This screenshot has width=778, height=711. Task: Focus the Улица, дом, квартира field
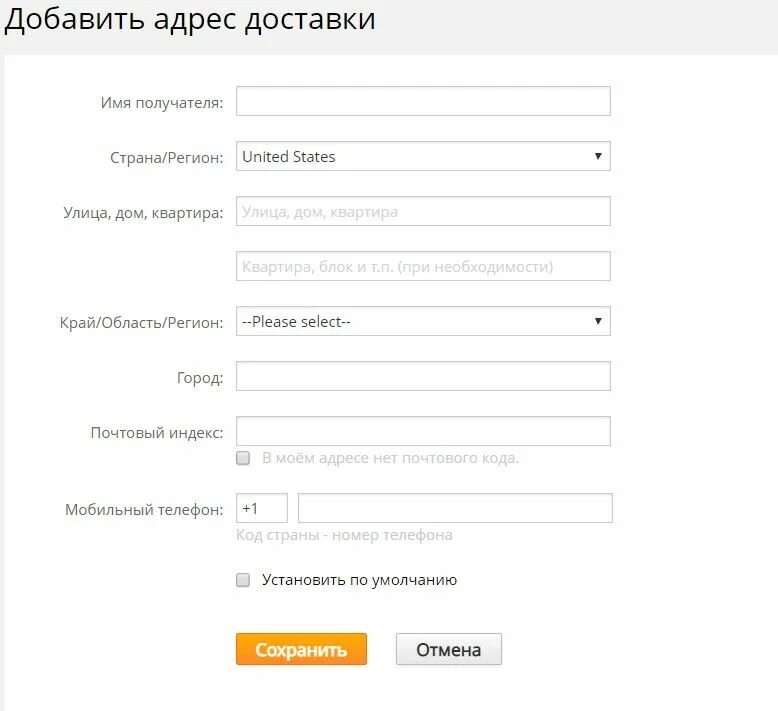423,212
